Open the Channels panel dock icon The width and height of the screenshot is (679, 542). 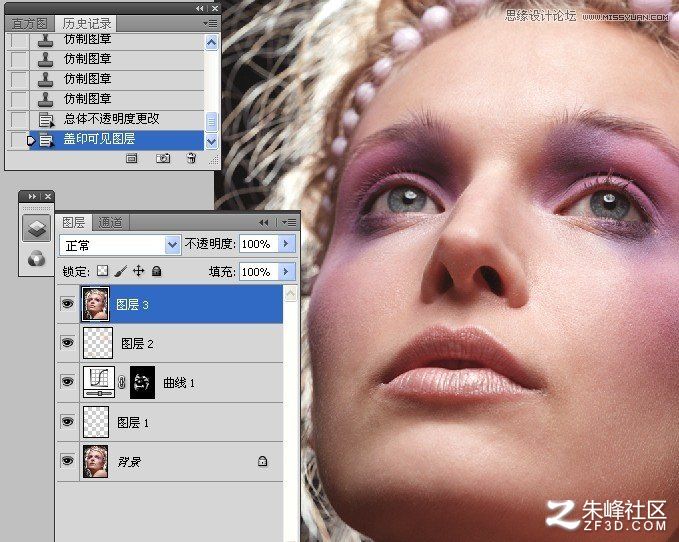click(36, 259)
